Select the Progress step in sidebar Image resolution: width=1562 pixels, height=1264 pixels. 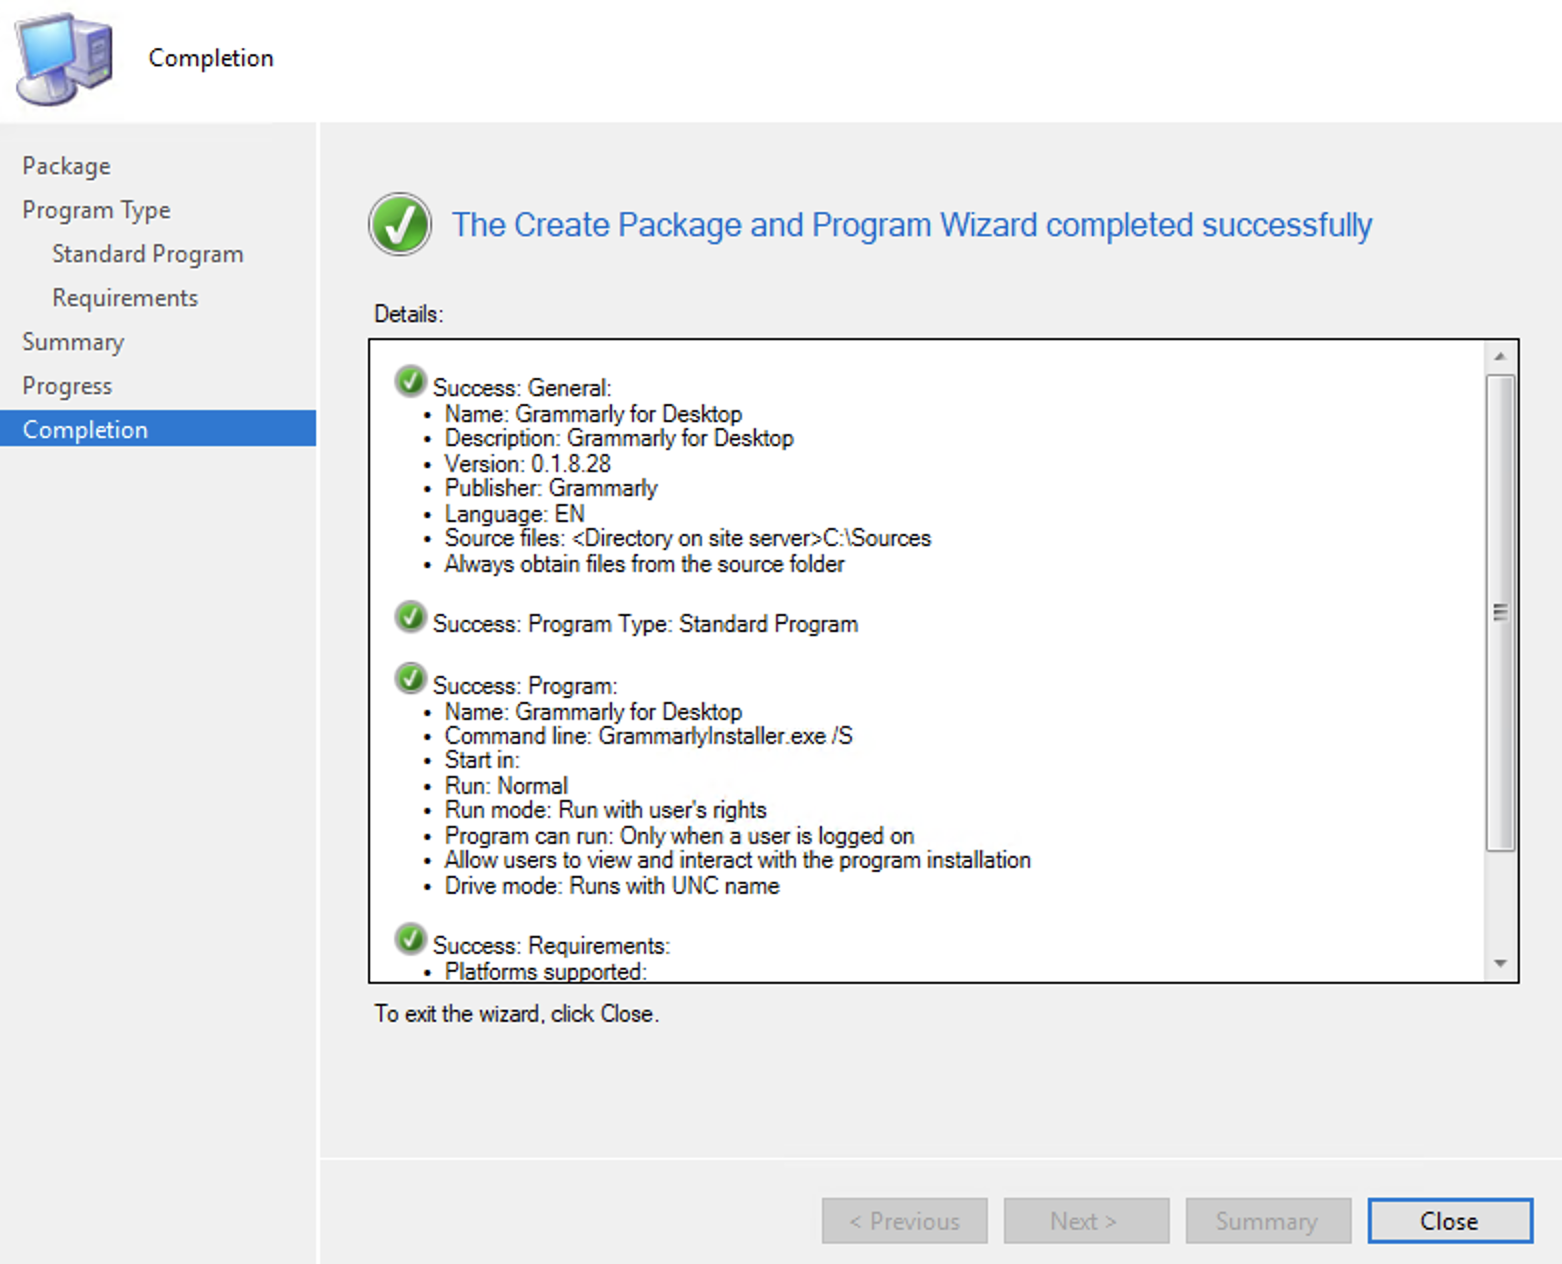click(67, 386)
